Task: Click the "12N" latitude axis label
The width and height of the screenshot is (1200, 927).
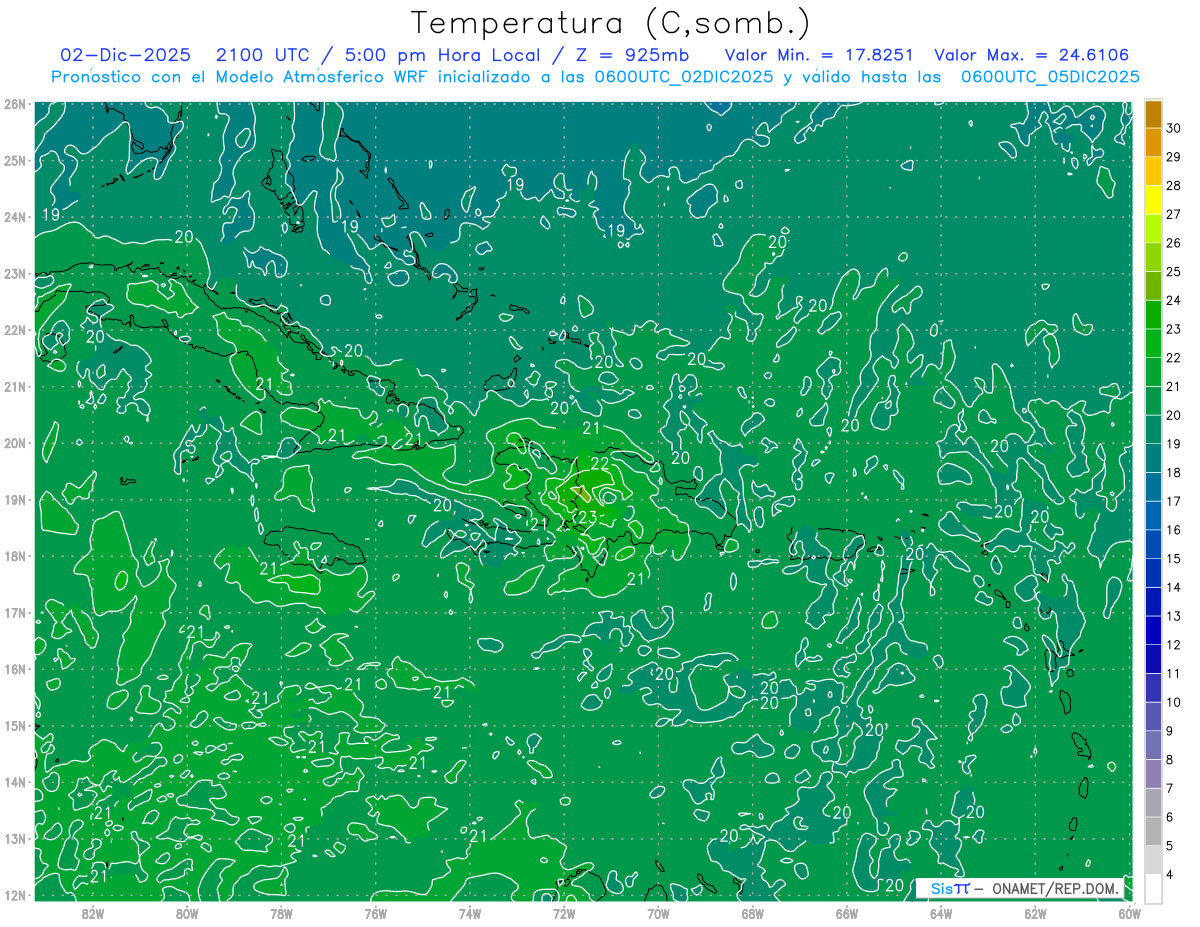Action: point(15,895)
